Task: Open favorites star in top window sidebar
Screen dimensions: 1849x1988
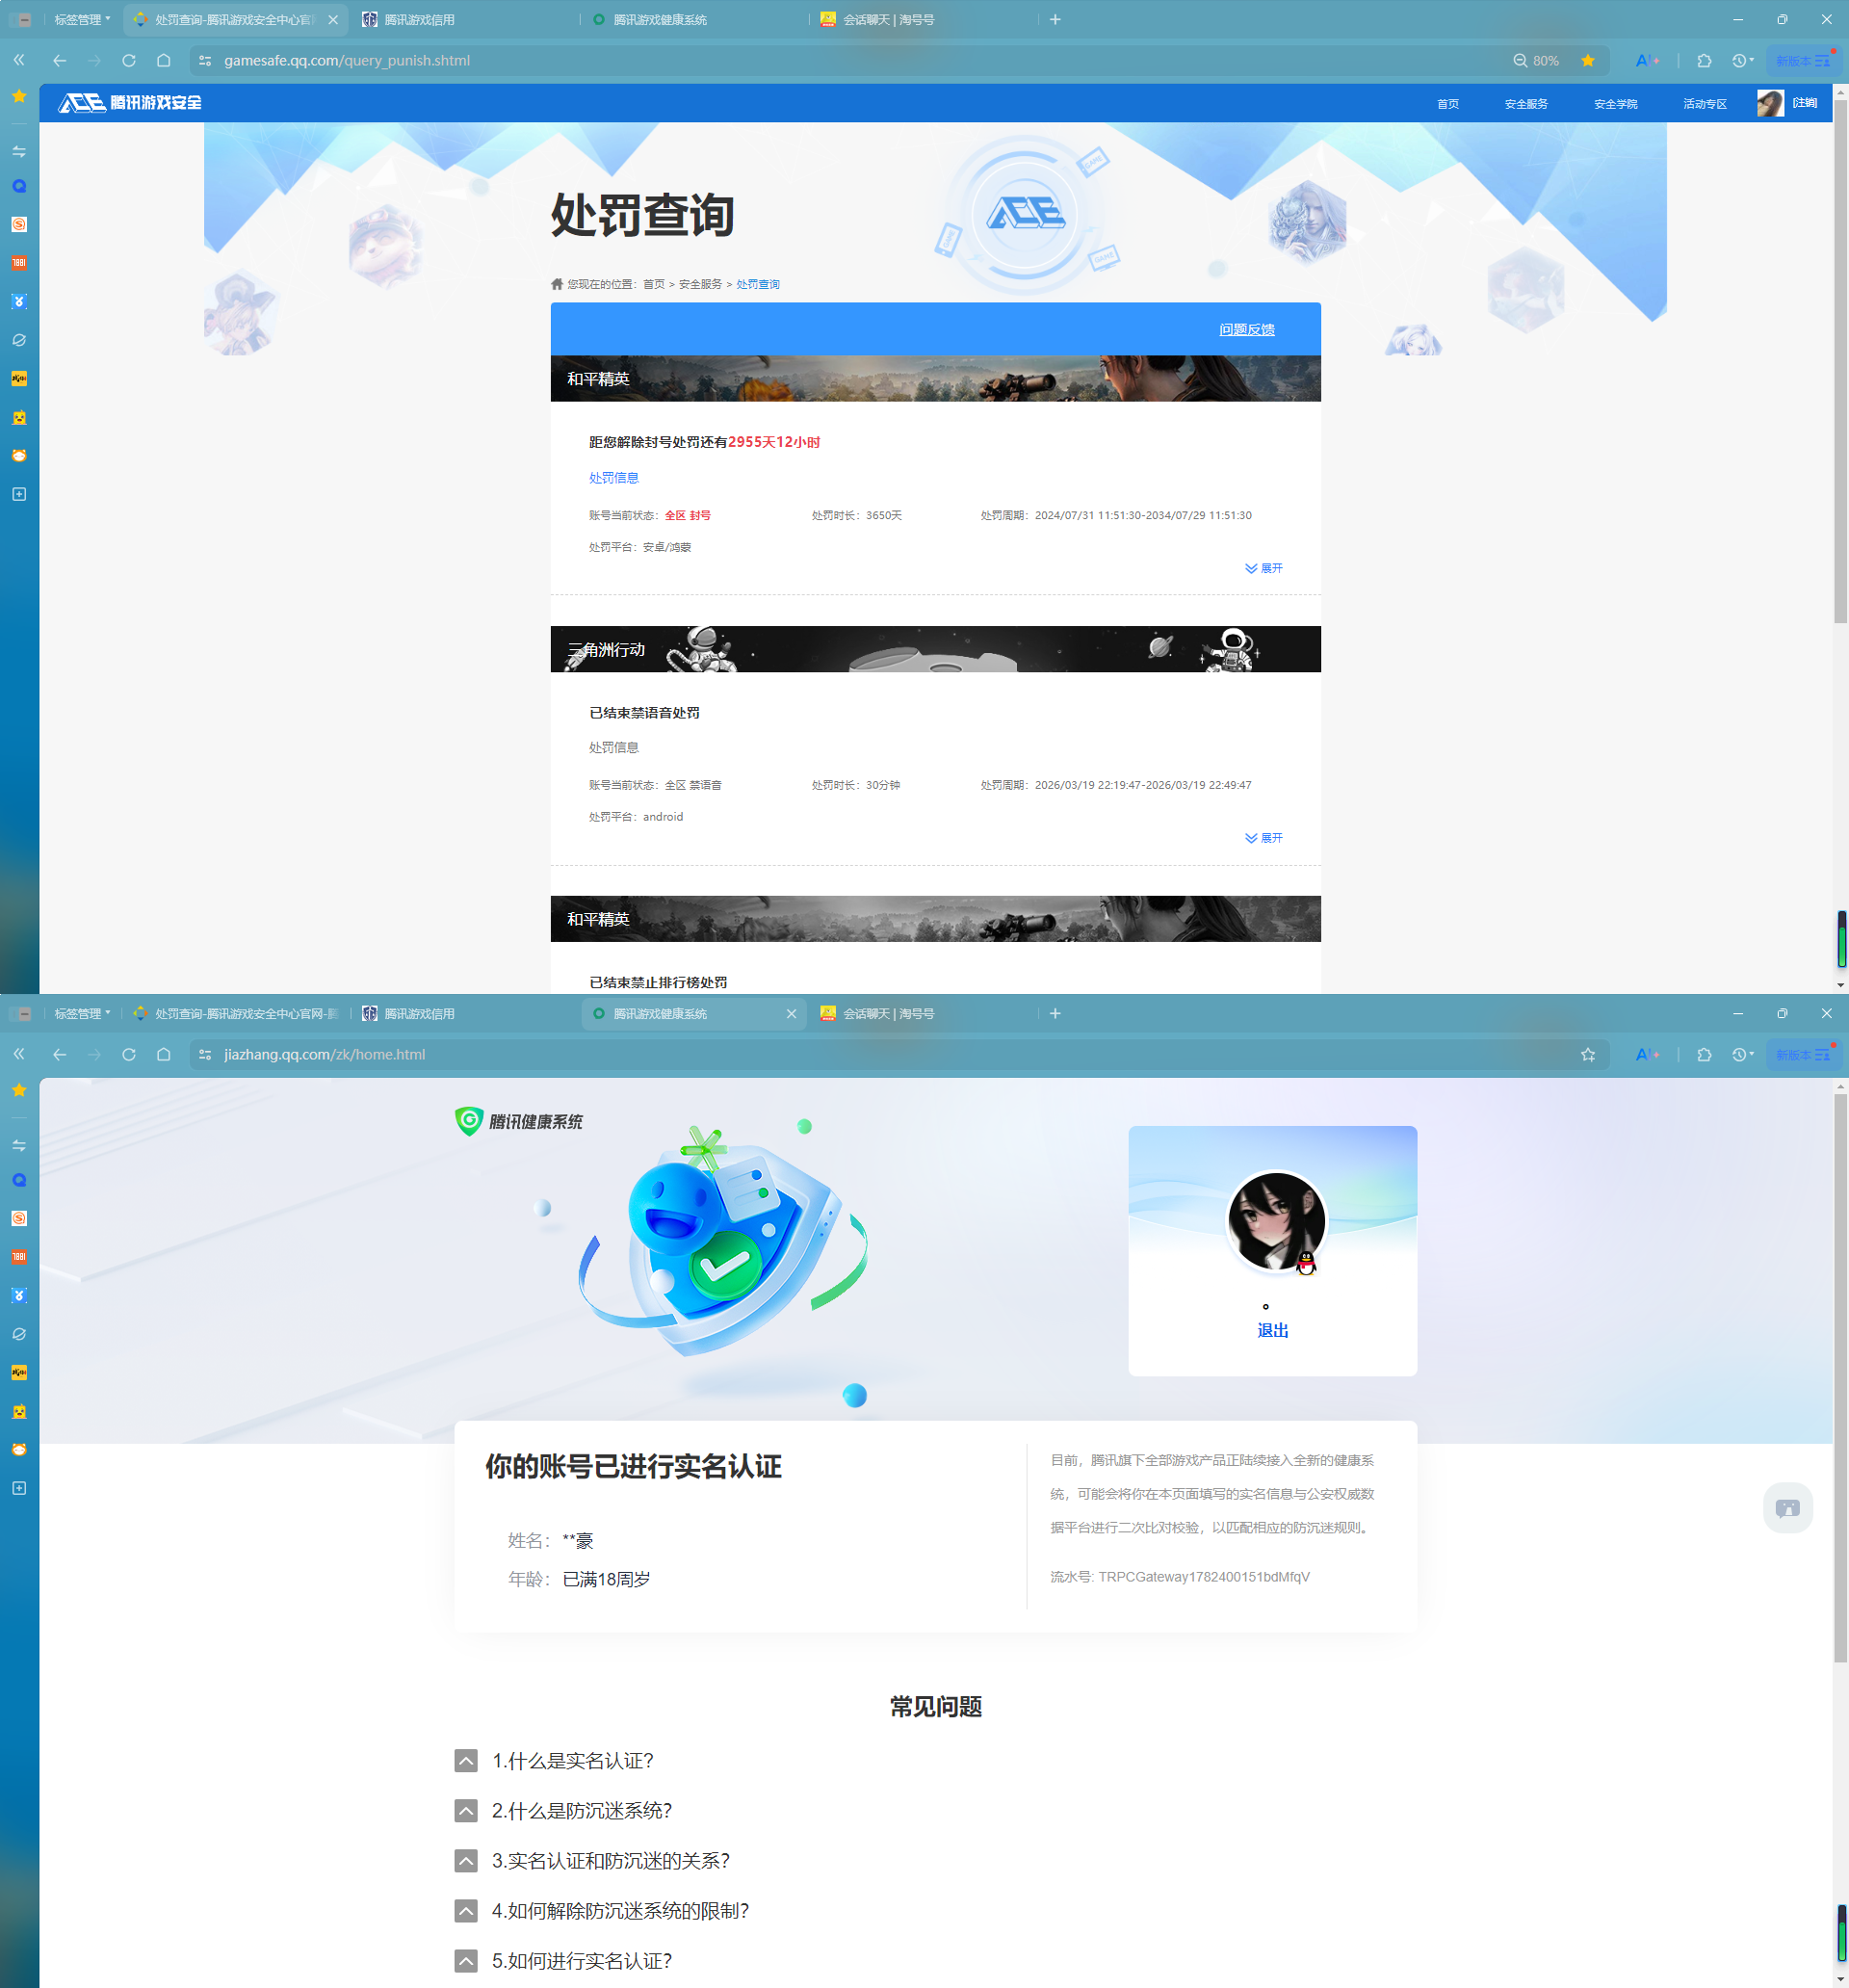Action: point(19,96)
